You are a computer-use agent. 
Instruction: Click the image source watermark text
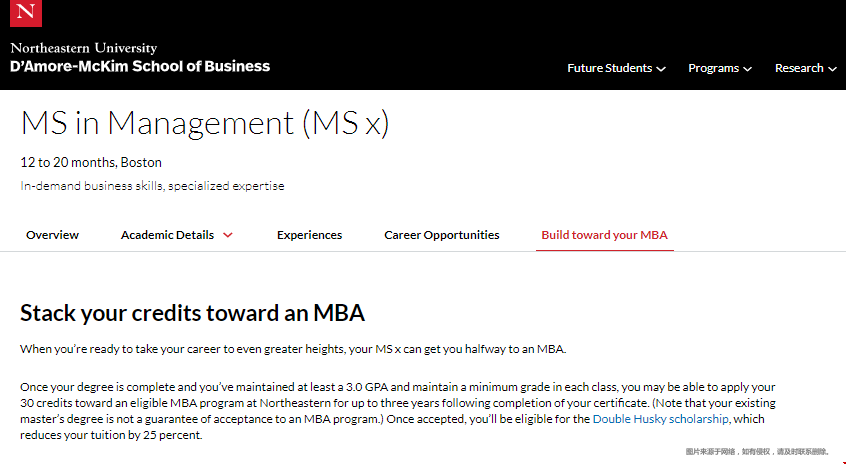click(757, 452)
